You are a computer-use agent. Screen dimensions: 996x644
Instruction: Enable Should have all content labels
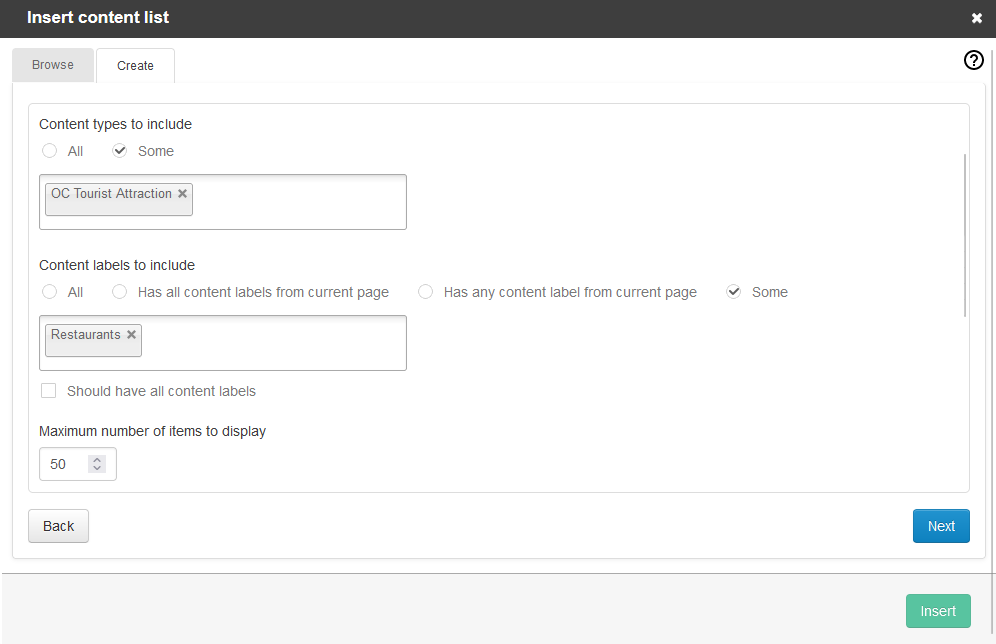[48, 390]
